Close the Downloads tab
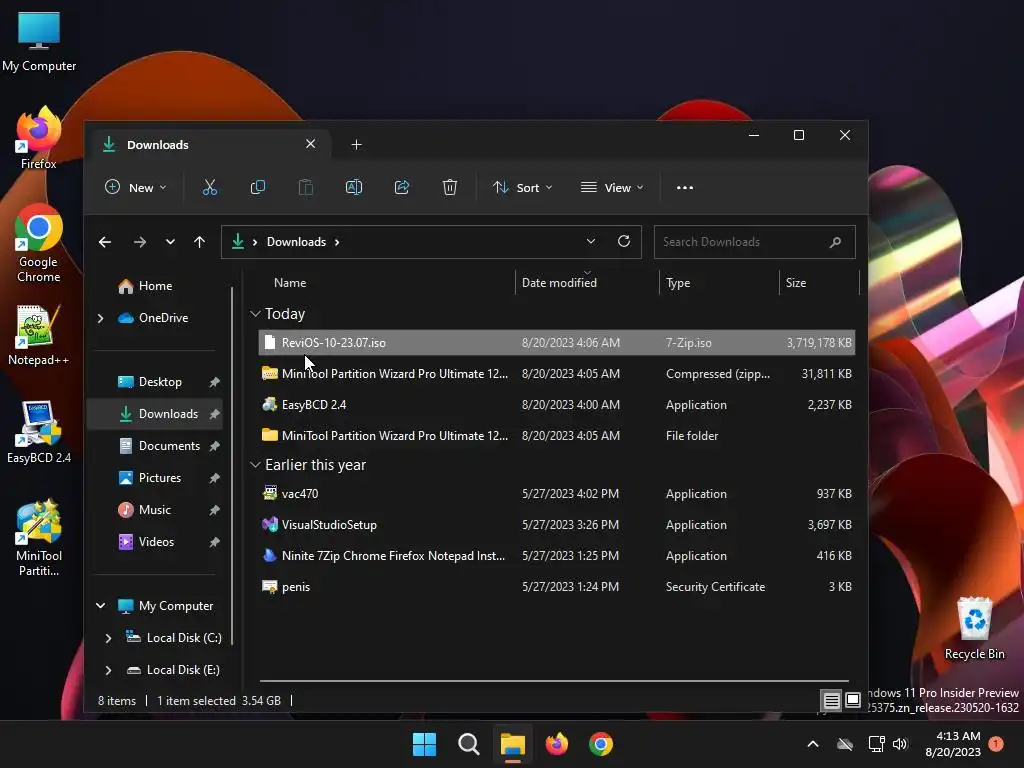 (x=310, y=144)
